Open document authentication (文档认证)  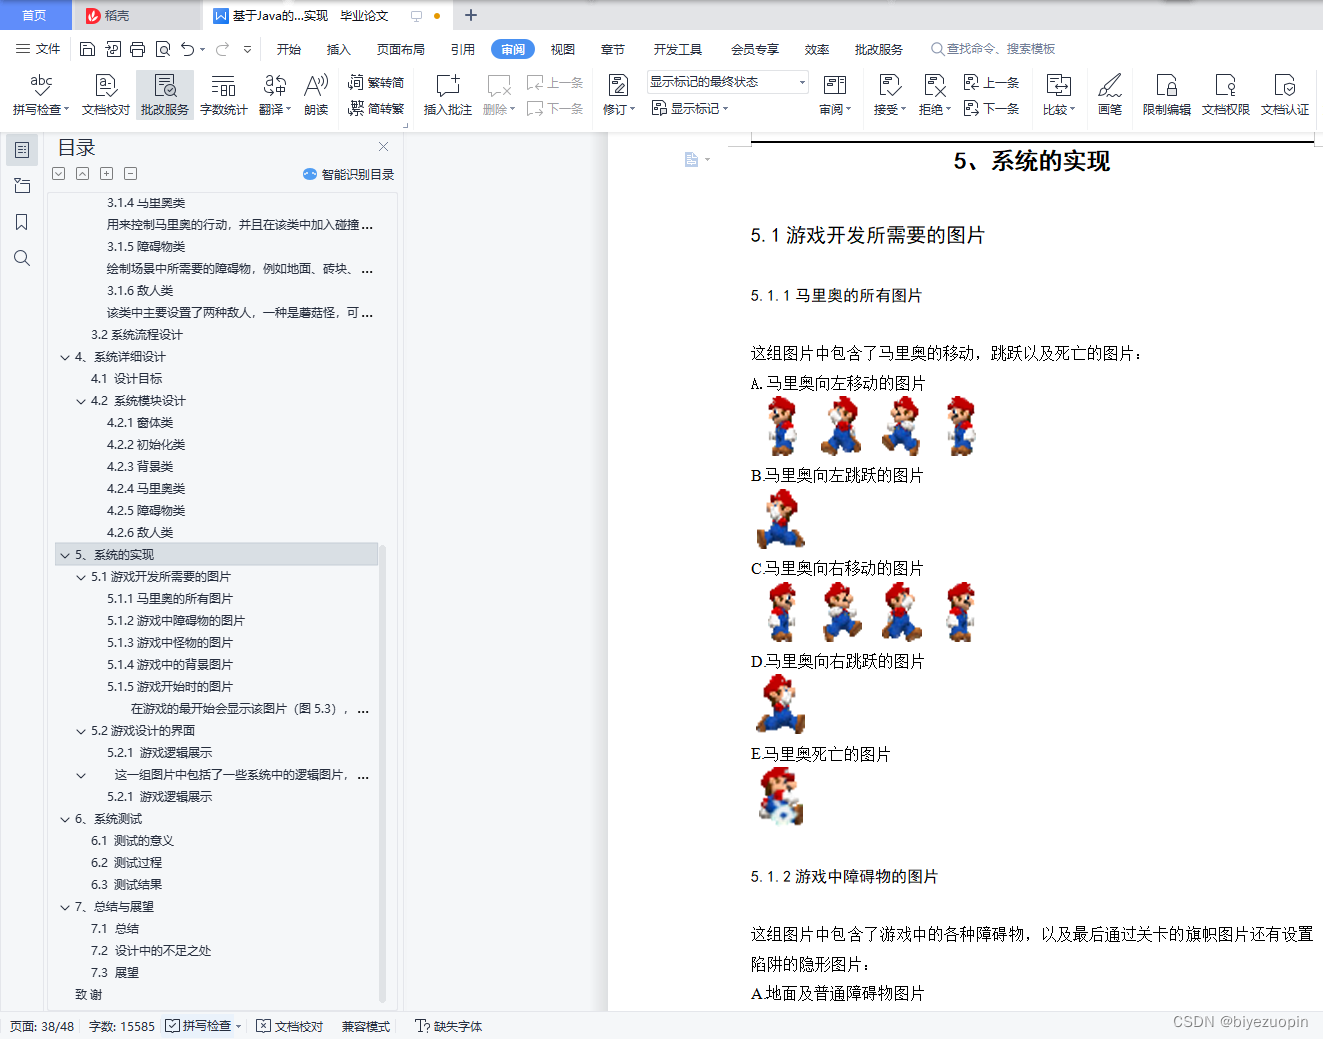click(1285, 95)
